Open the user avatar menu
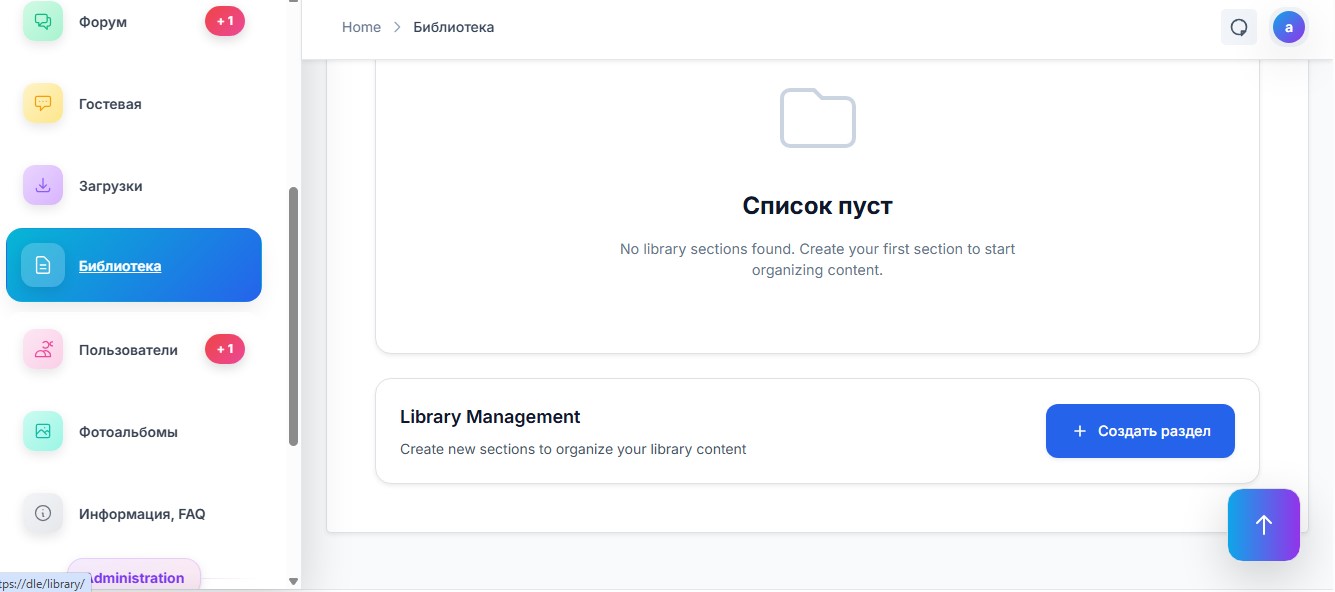The height and width of the screenshot is (592, 1335). [1288, 27]
